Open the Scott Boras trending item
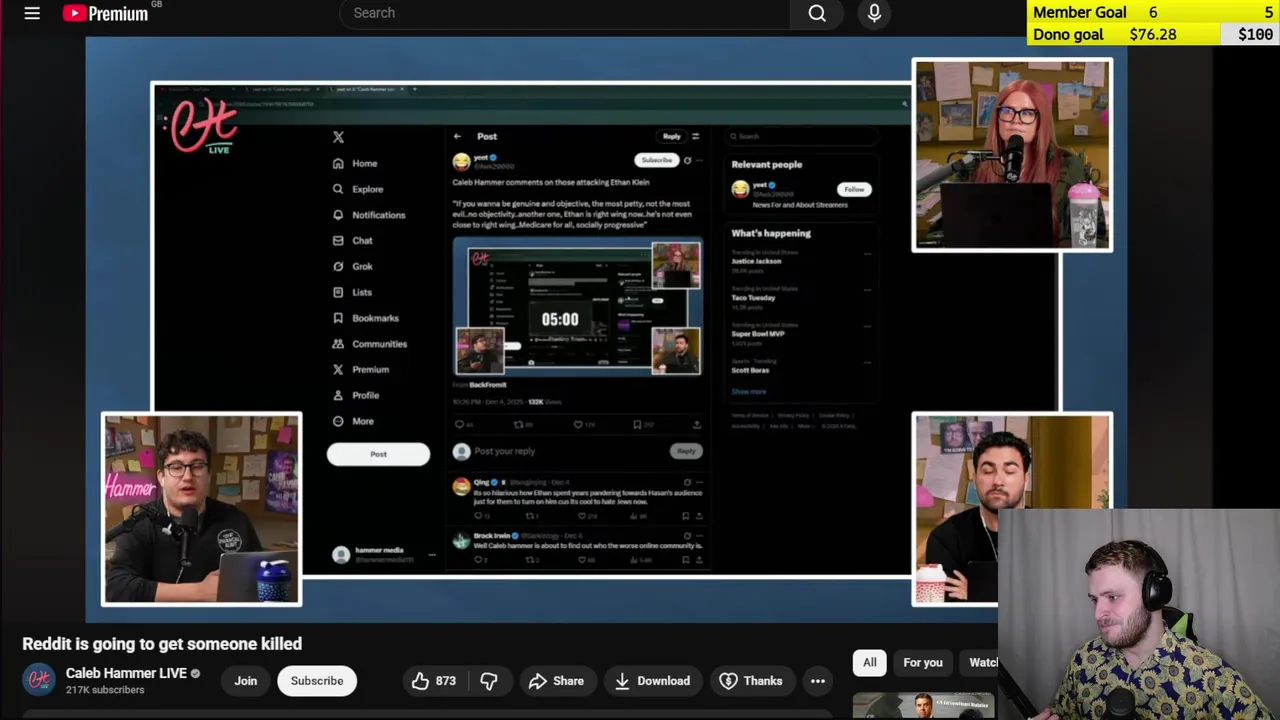The image size is (1280, 720). click(800, 367)
